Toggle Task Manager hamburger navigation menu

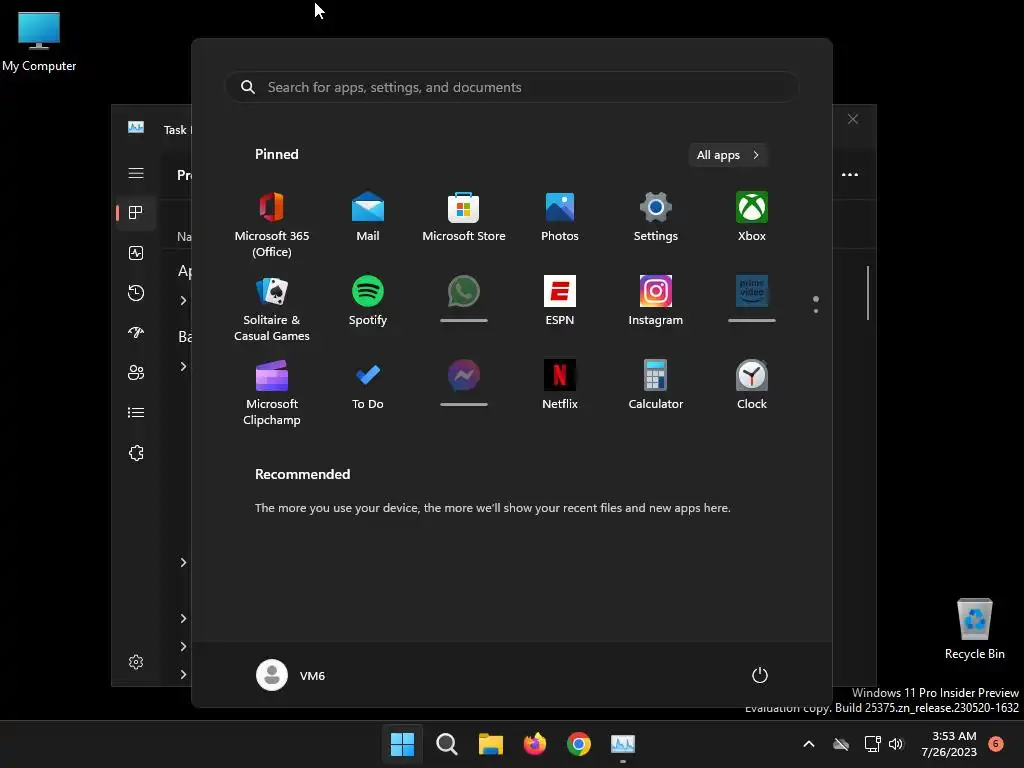(x=136, y=173)
